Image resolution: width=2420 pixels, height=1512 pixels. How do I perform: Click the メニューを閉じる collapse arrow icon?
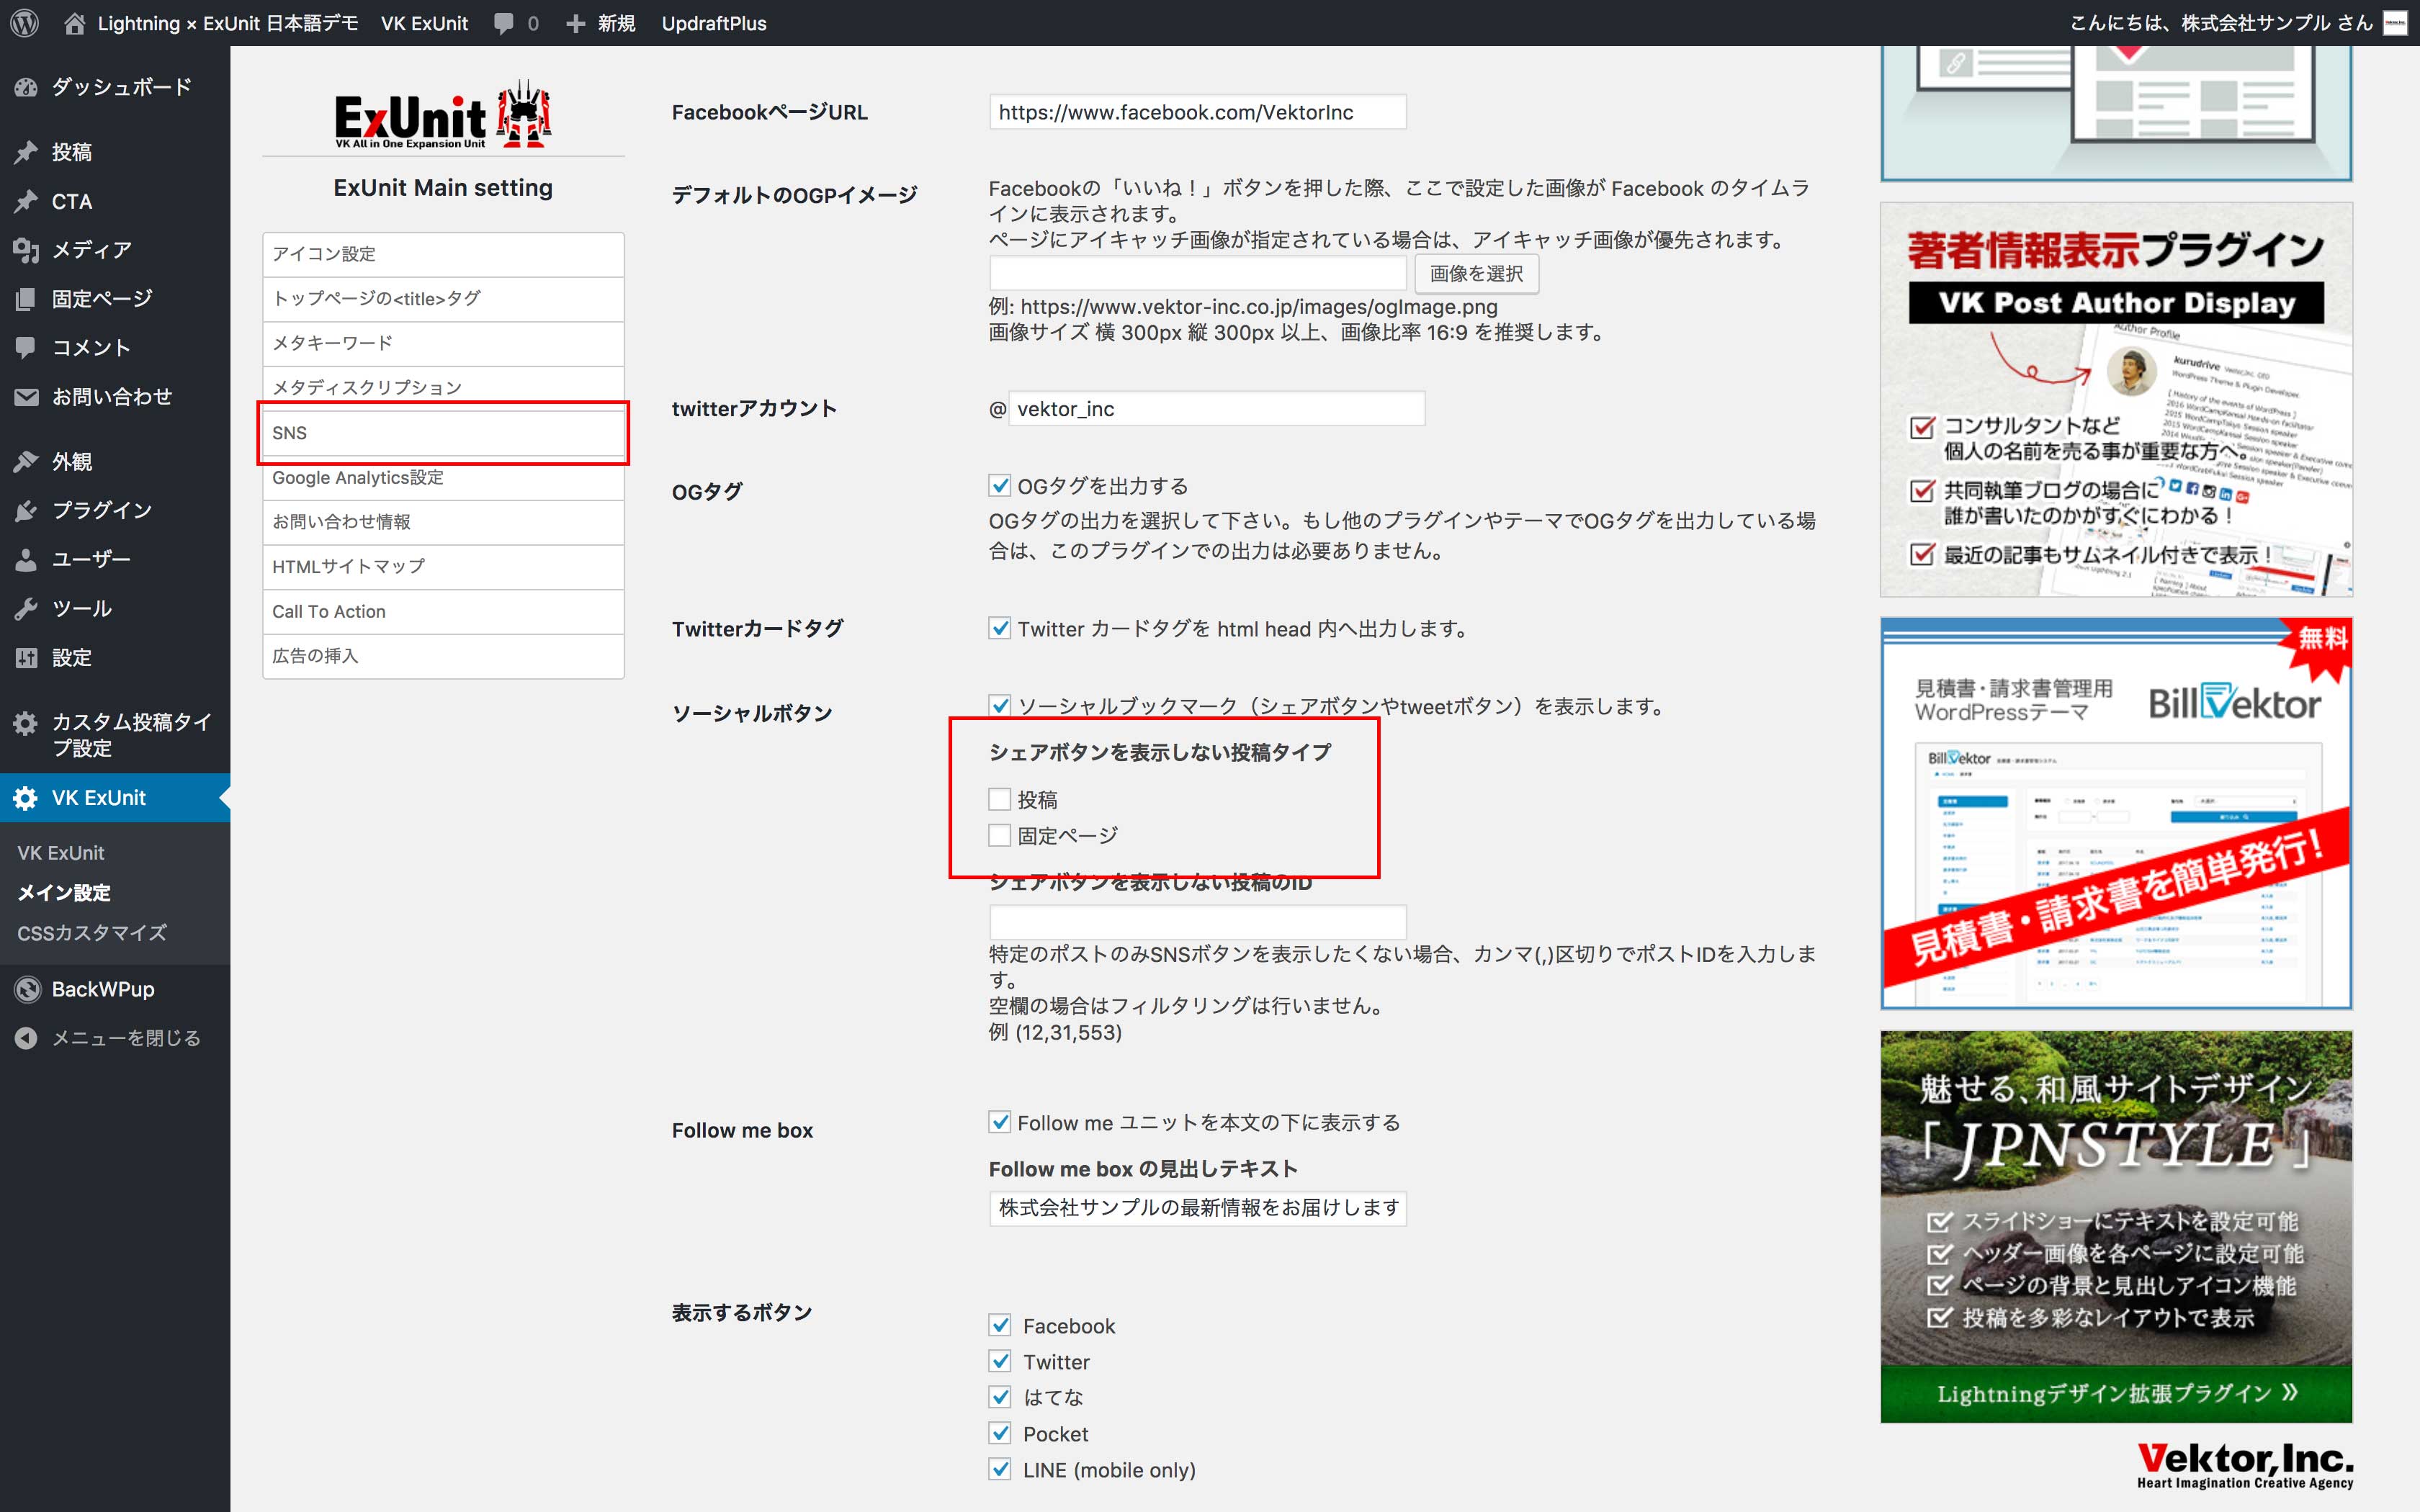click(26, 1038)
